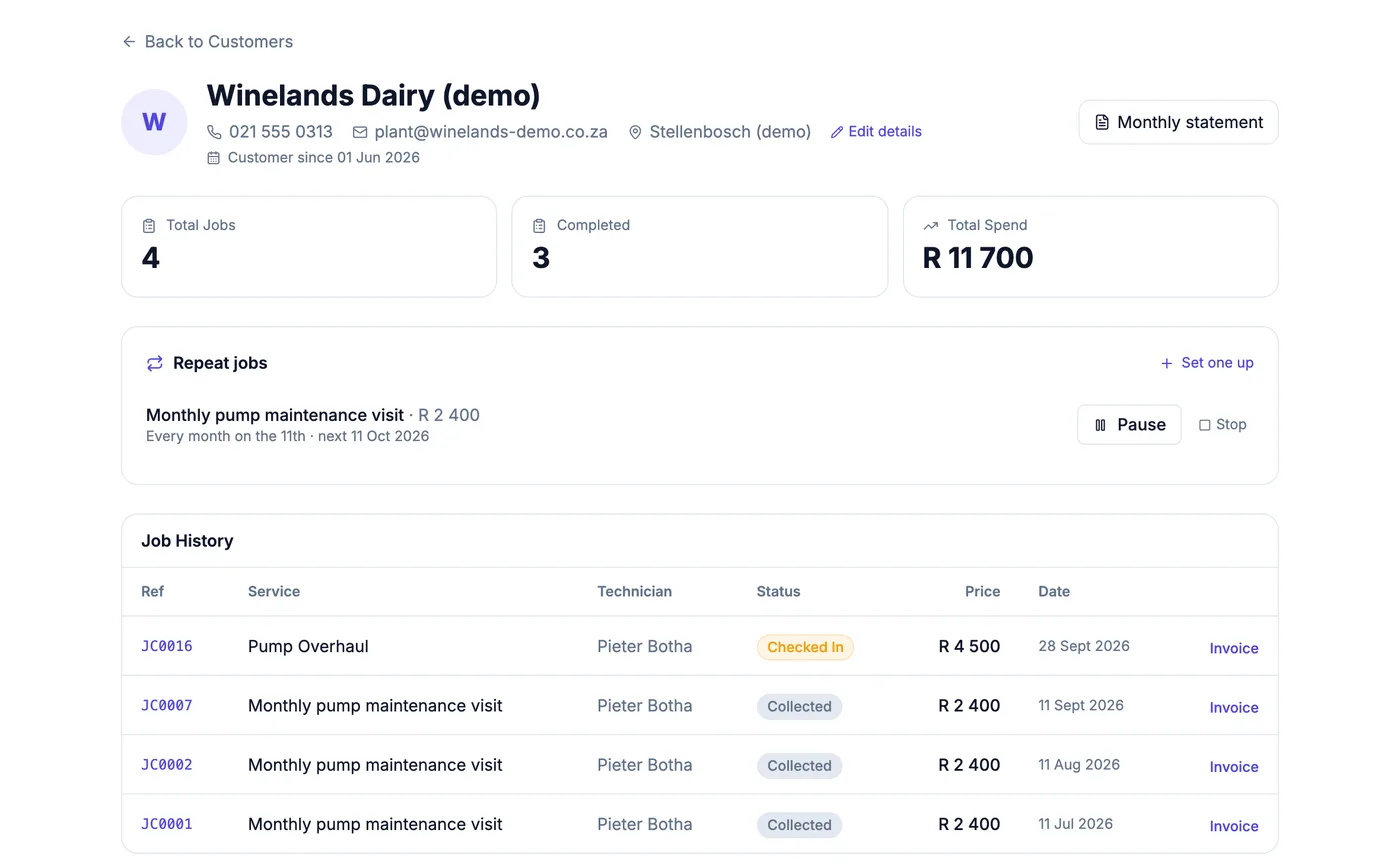Open Invoice for the 11 Jul 2026 job
The width and height of the screenshot is (1400, 868).
1234,826
